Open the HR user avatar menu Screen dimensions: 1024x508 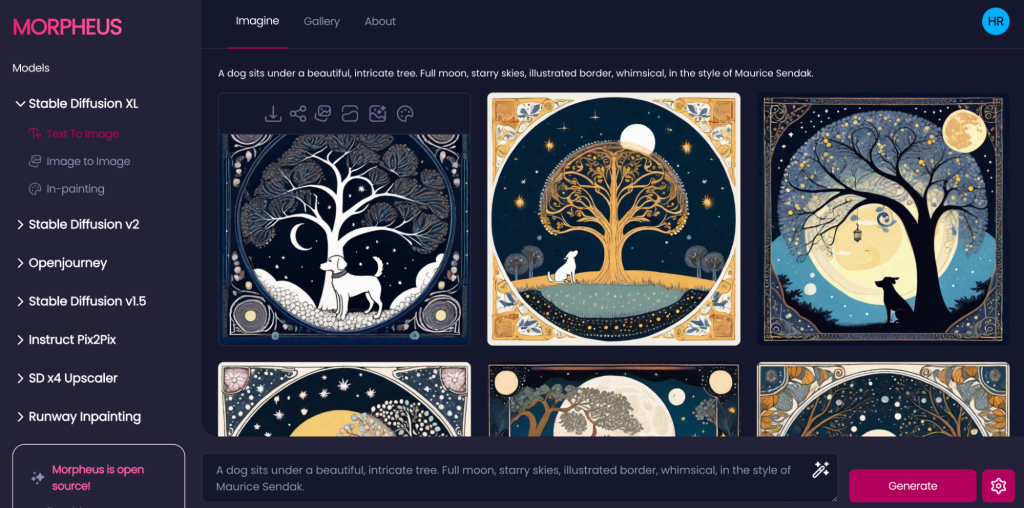995,21
